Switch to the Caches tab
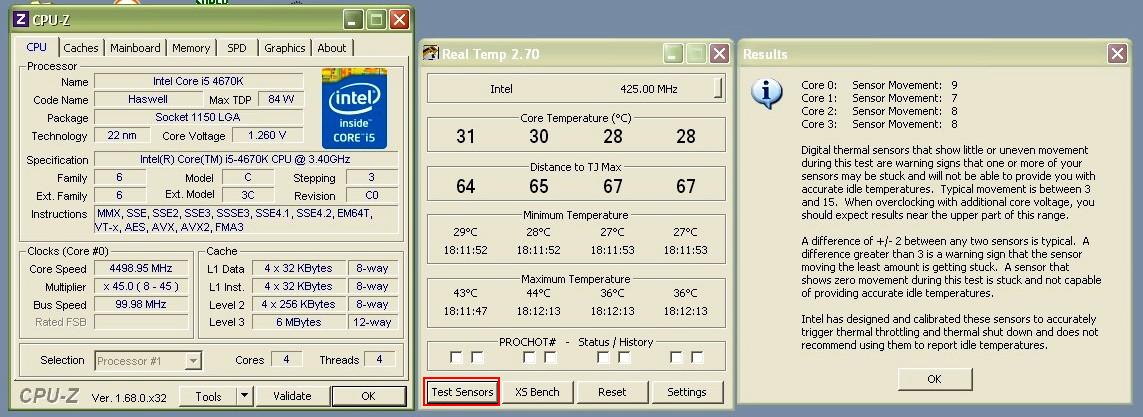Viewport: 1143px width, 417px height. click(x=81, y=48)
